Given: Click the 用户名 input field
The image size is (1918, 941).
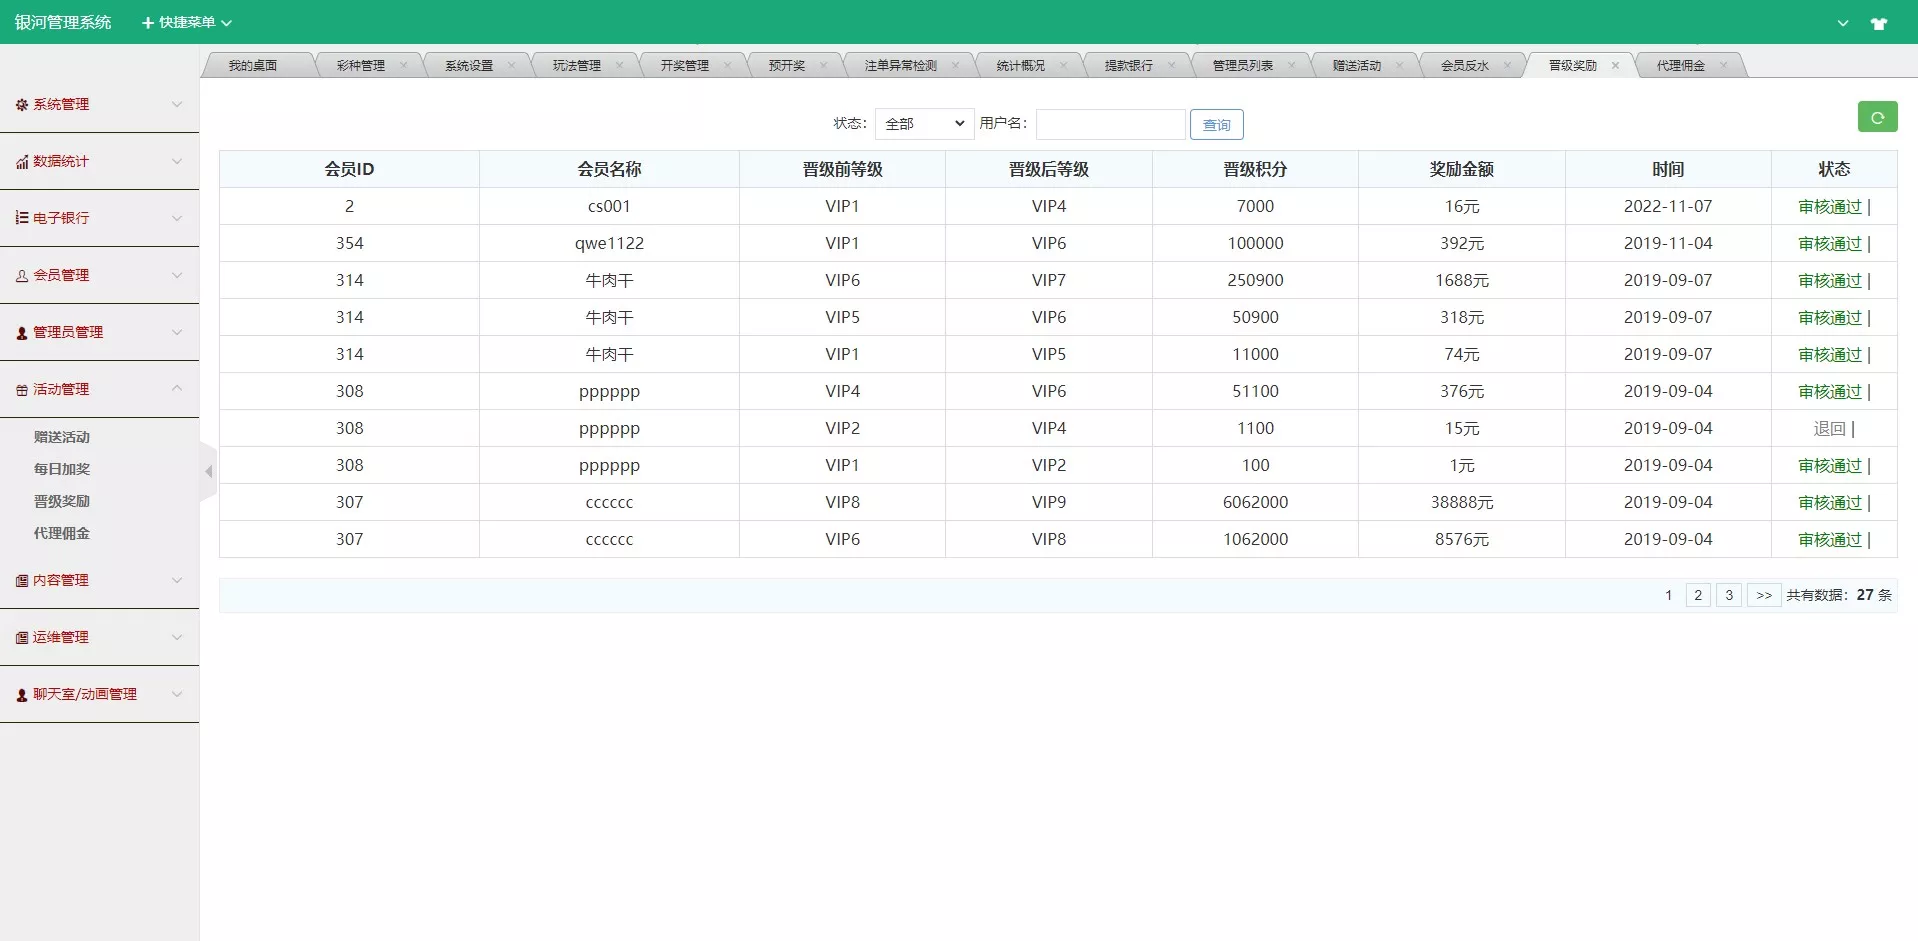Looking at the screenshot, I should point(1111,123).
